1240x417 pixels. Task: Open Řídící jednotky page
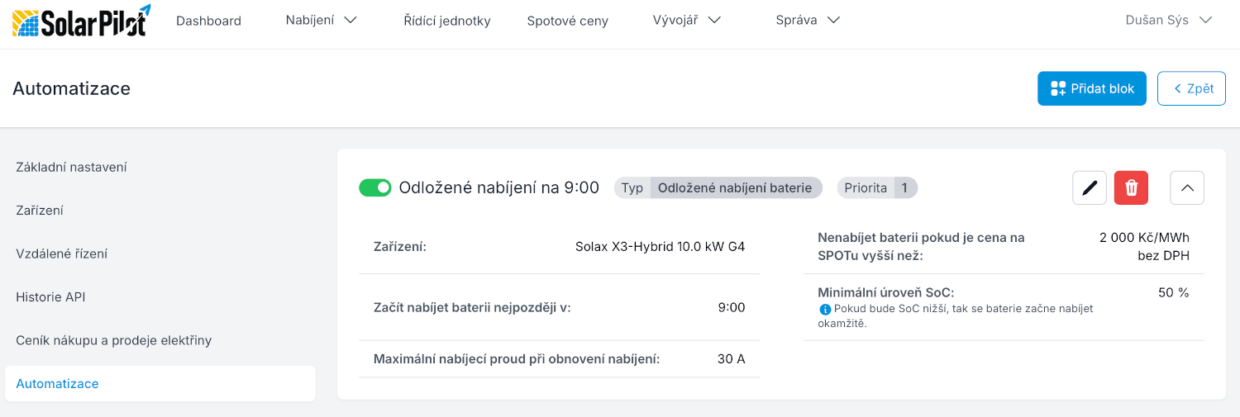pyautogui.click(x=447, y=21)
